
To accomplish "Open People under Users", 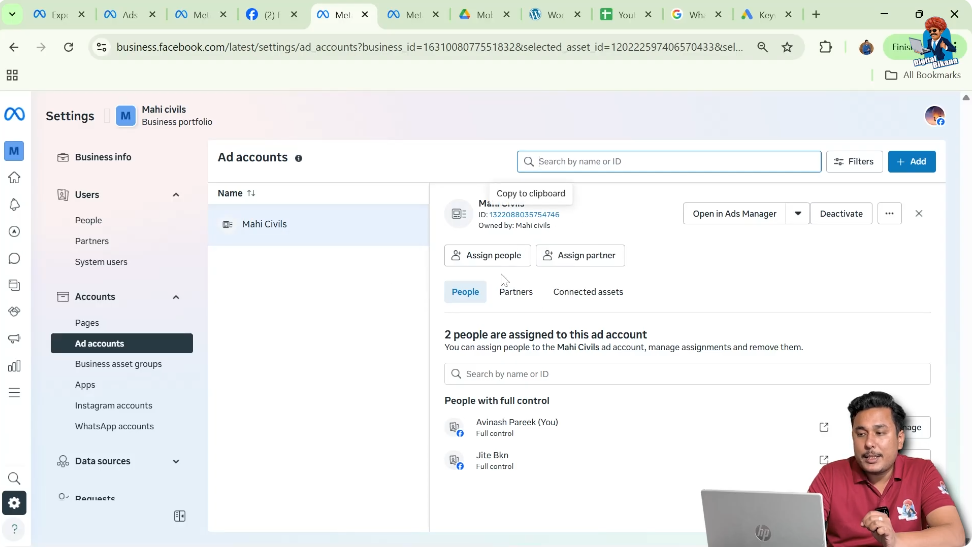I will pos(88,221).
